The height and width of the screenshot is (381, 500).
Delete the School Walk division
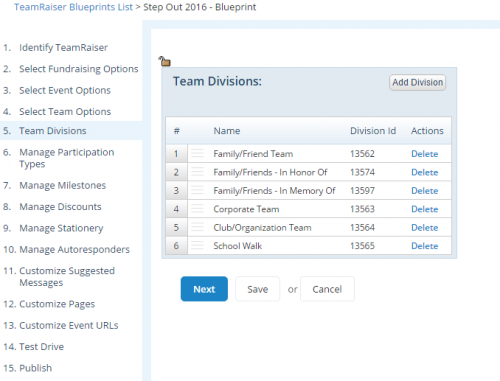(424, 246)
